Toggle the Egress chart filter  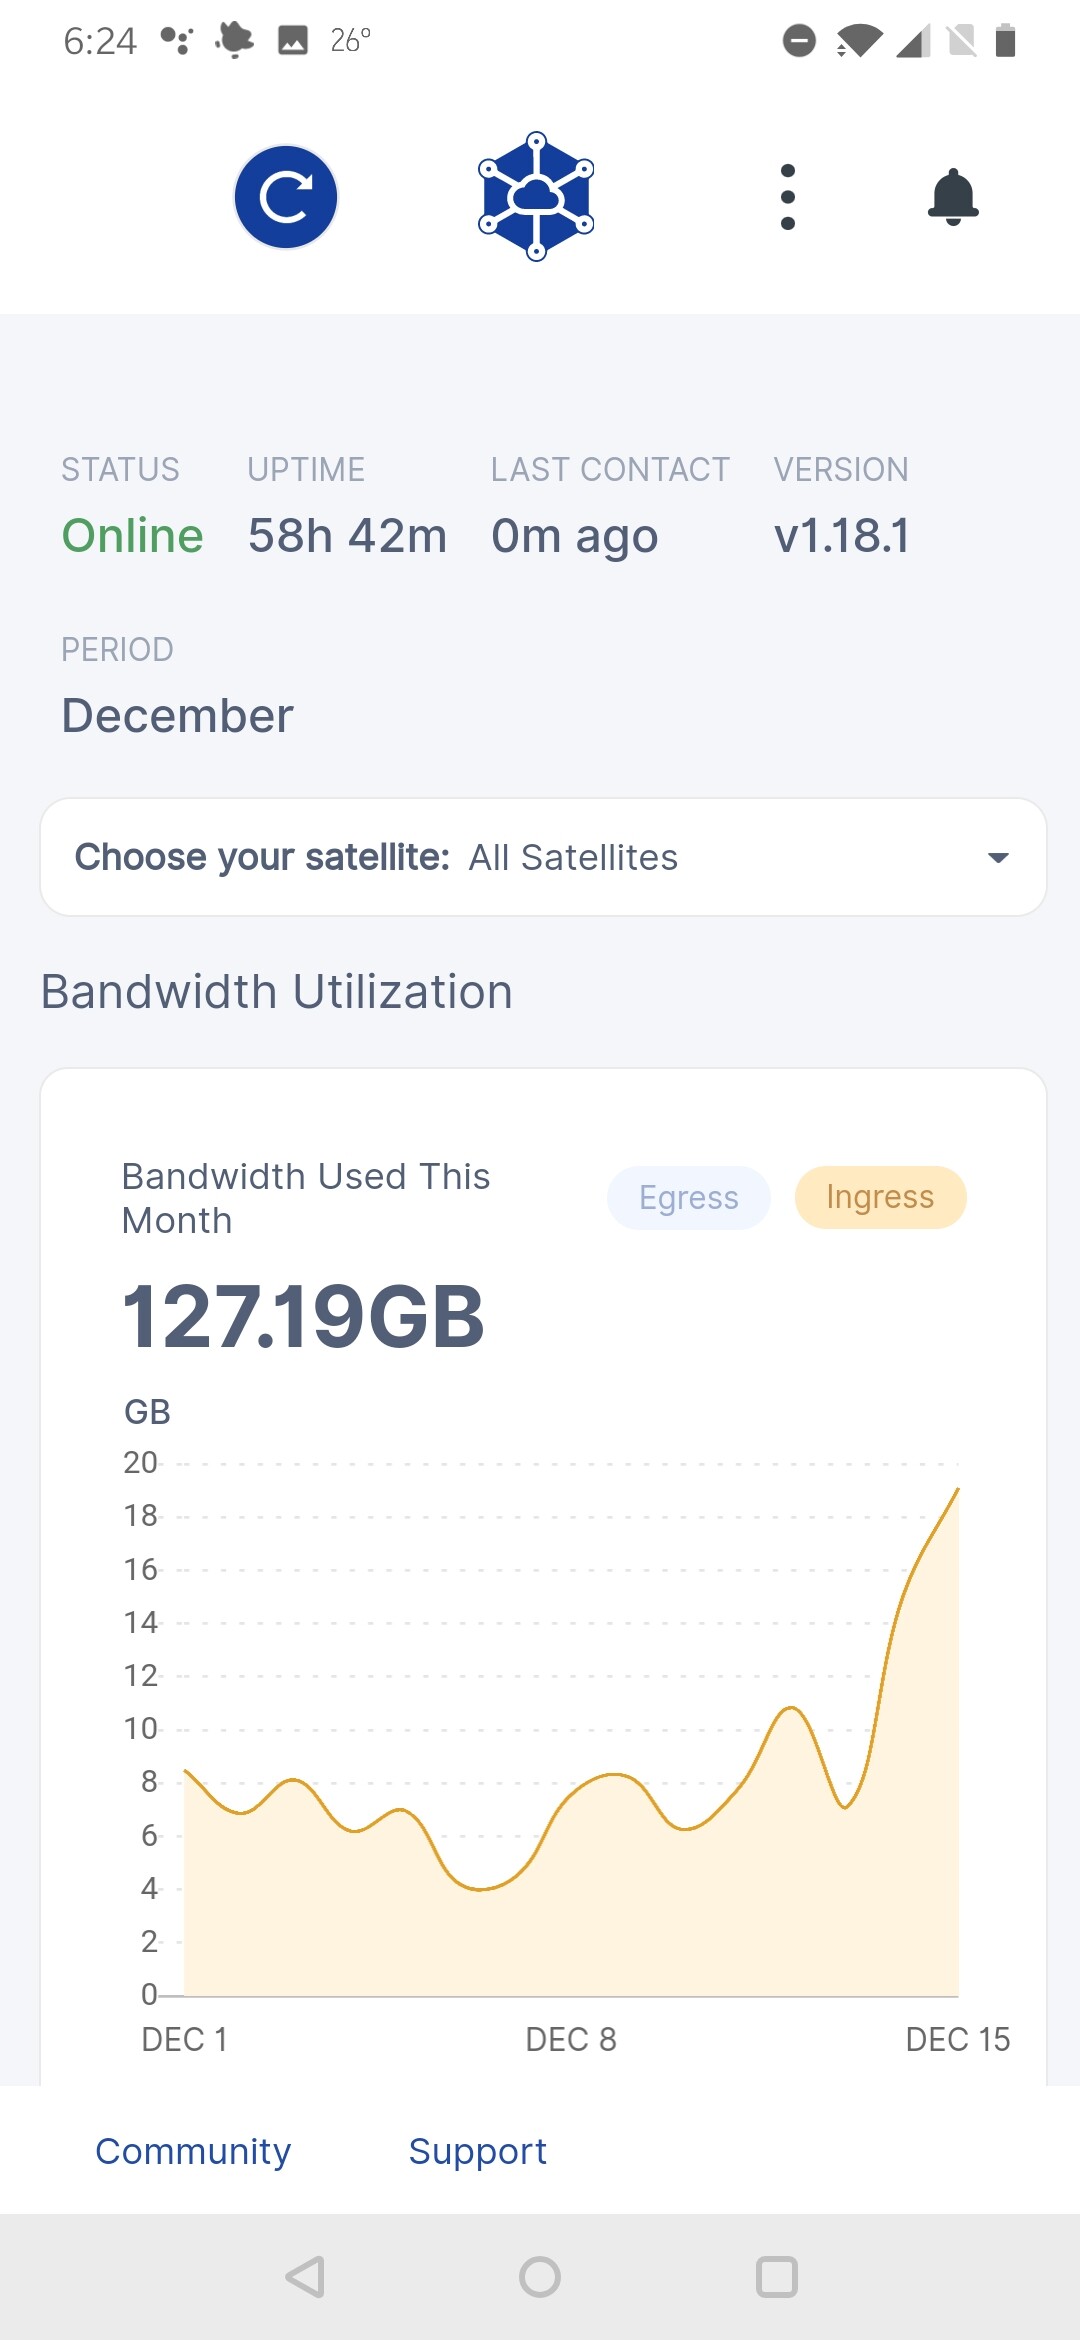click(688, 1197)
